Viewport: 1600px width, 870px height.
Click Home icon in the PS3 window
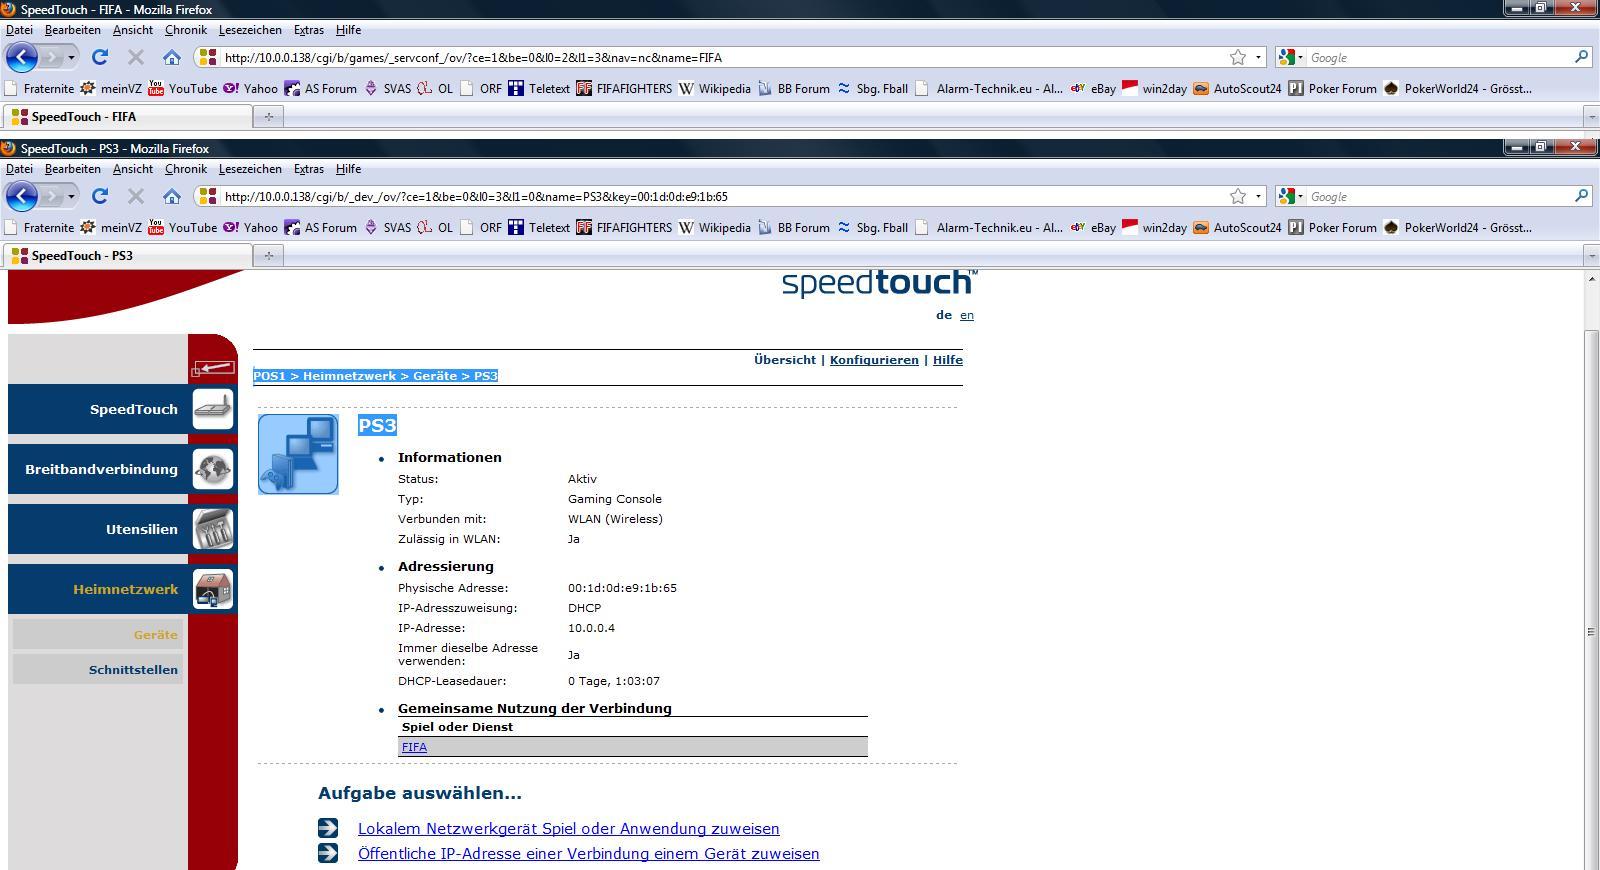(x=172, y=196)
